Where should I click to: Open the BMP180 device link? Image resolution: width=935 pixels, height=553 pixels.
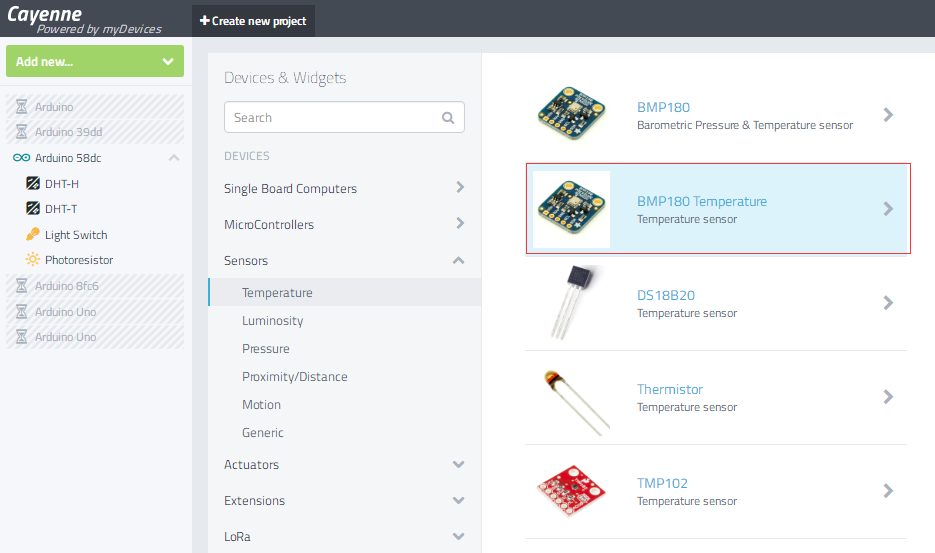pos(663,107)
